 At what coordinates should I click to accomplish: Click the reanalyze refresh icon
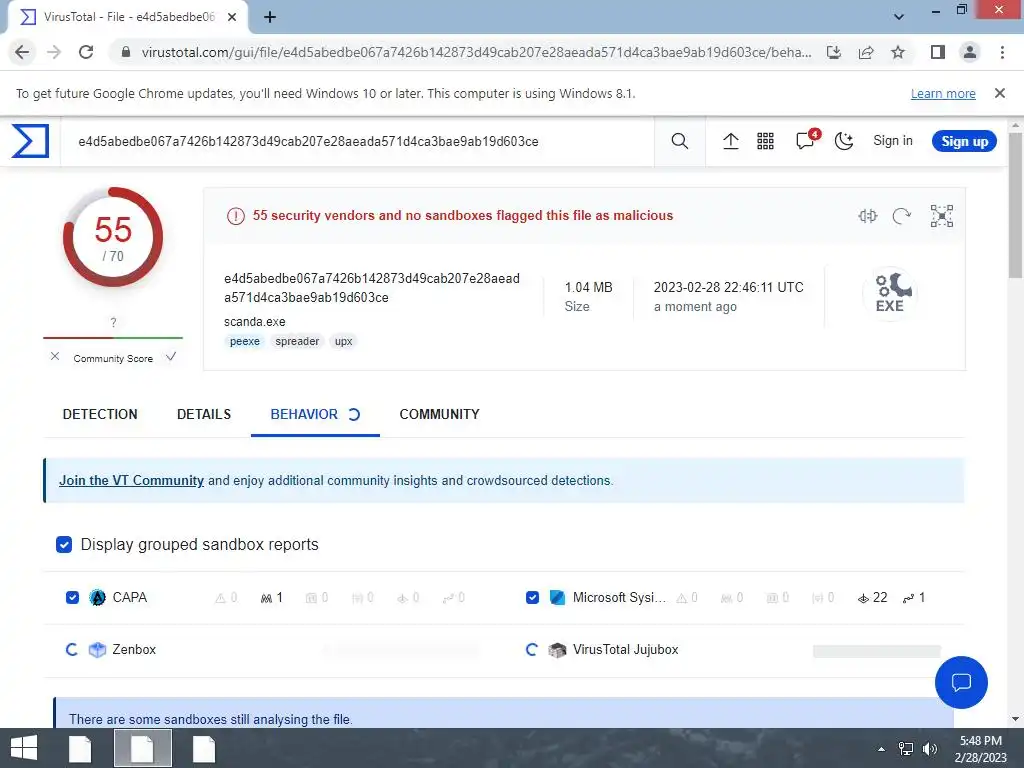point(901,216)
